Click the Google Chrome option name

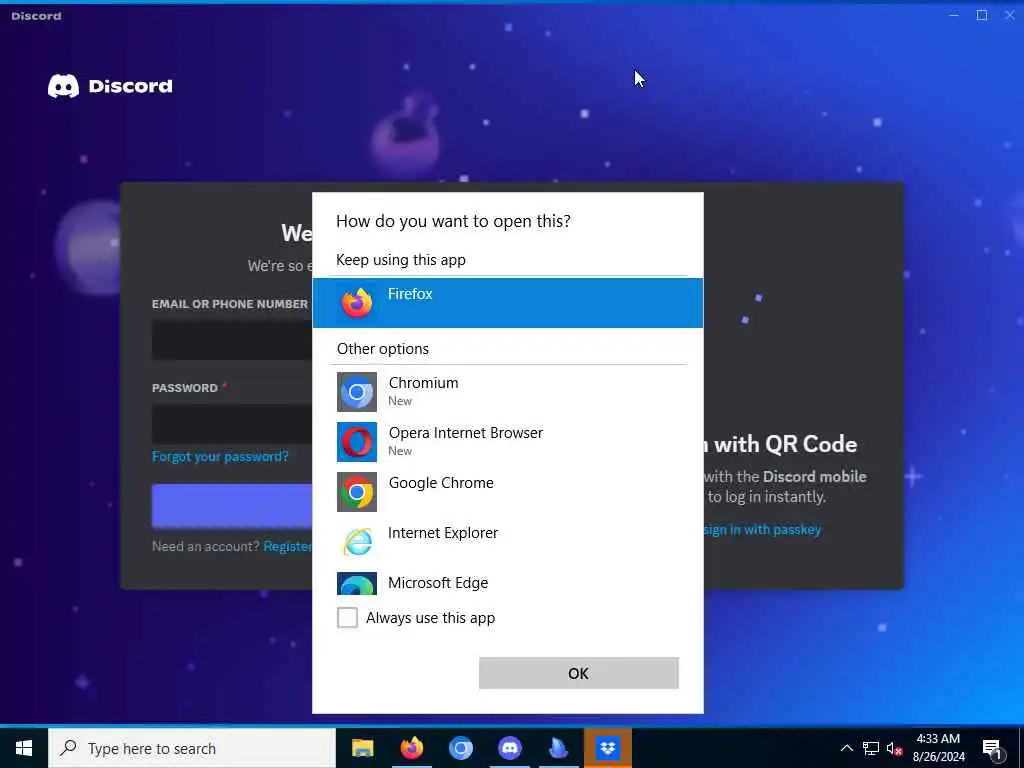tap(441, 483)
